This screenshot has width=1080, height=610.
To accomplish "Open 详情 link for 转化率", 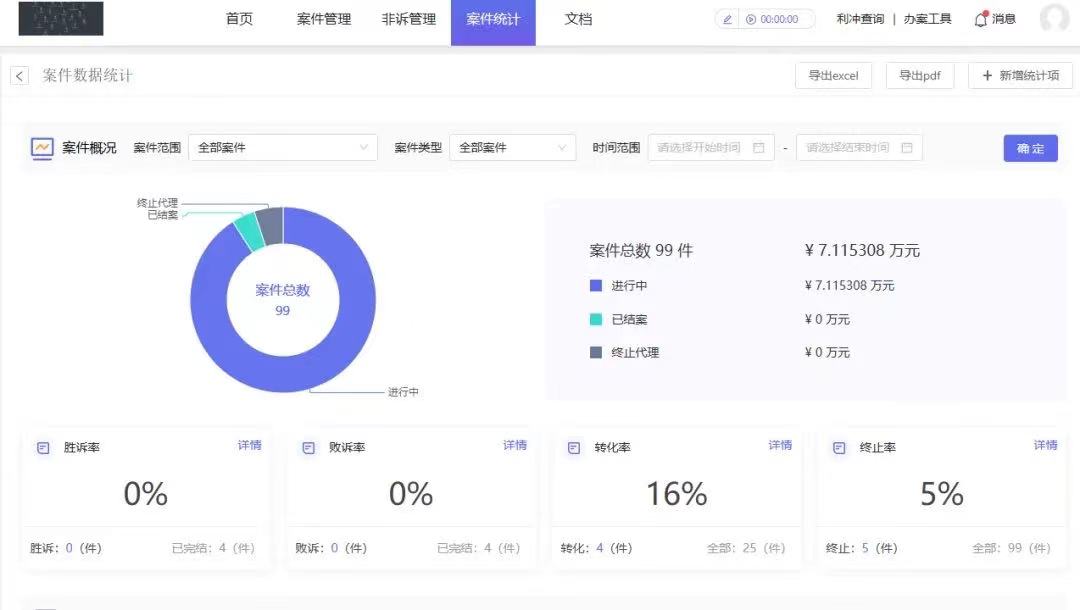I will coord(780,445).
